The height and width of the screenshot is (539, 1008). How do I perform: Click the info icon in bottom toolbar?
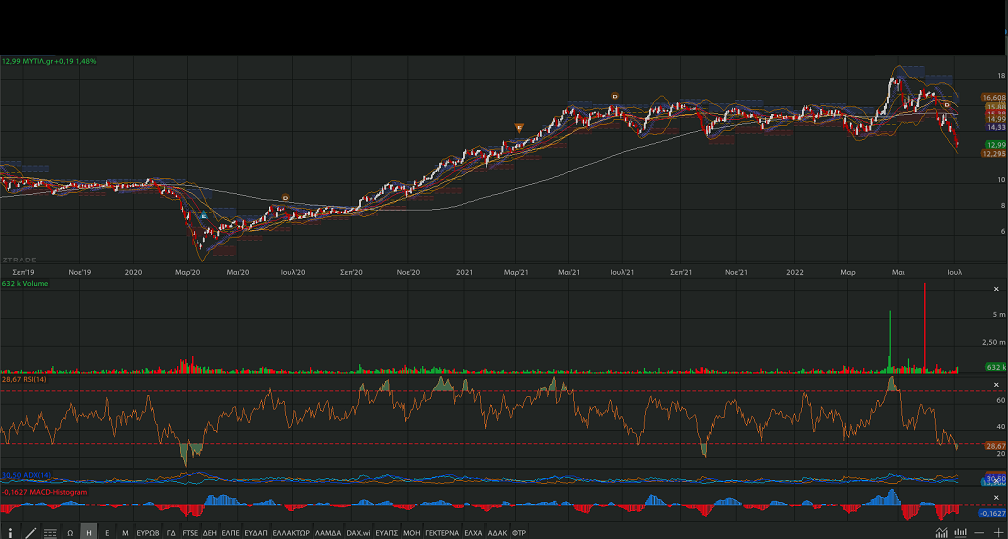click(11, 533)
